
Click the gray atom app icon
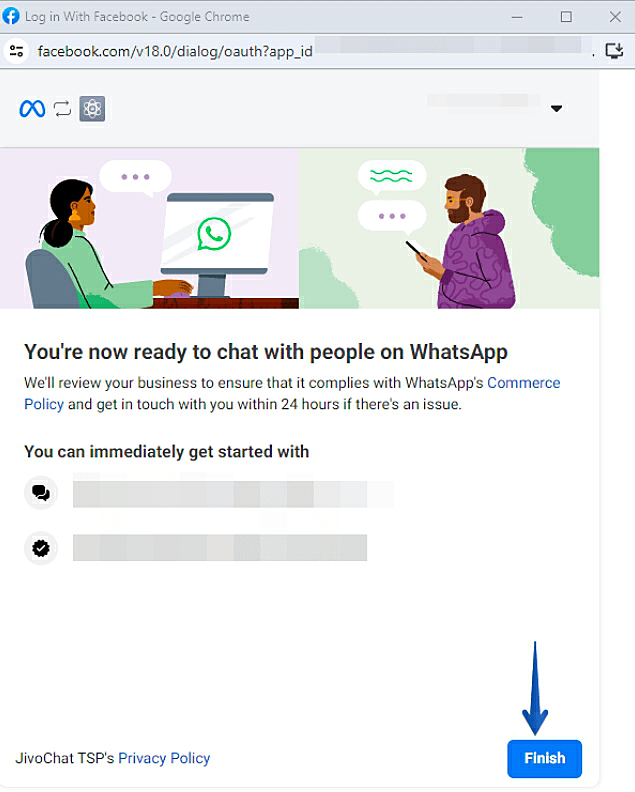tap(92, 109)
